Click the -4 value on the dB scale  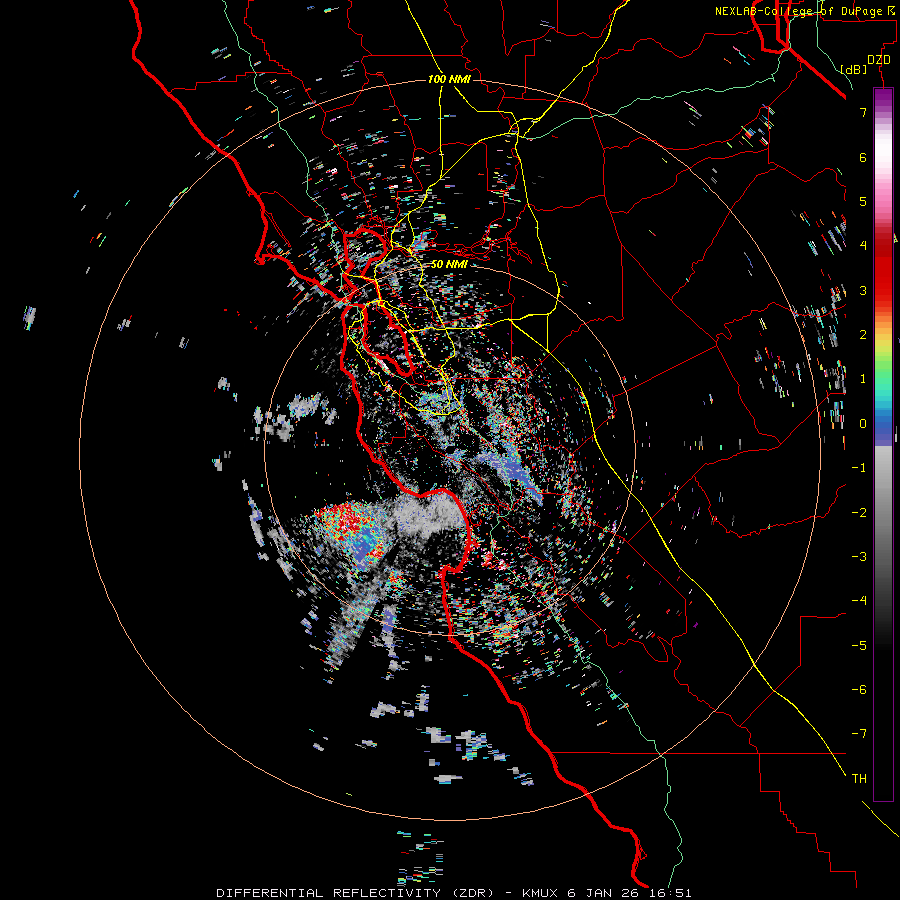click(859, 601)
